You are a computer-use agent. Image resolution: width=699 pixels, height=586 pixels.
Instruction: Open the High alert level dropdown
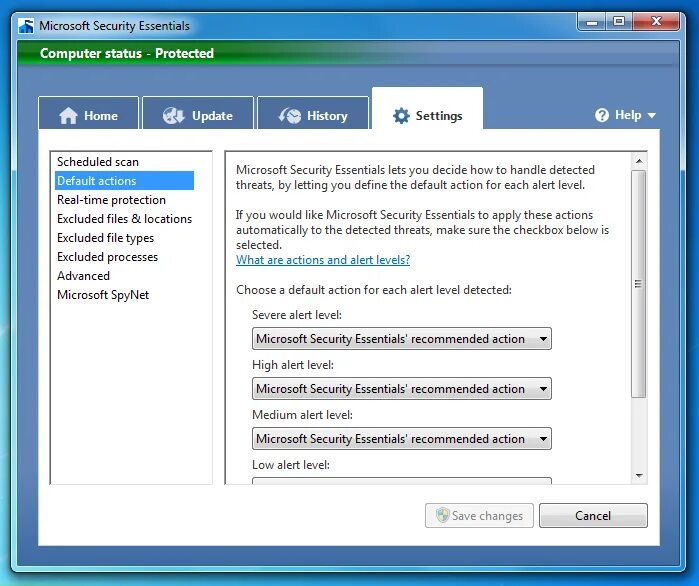pos(402,389)
